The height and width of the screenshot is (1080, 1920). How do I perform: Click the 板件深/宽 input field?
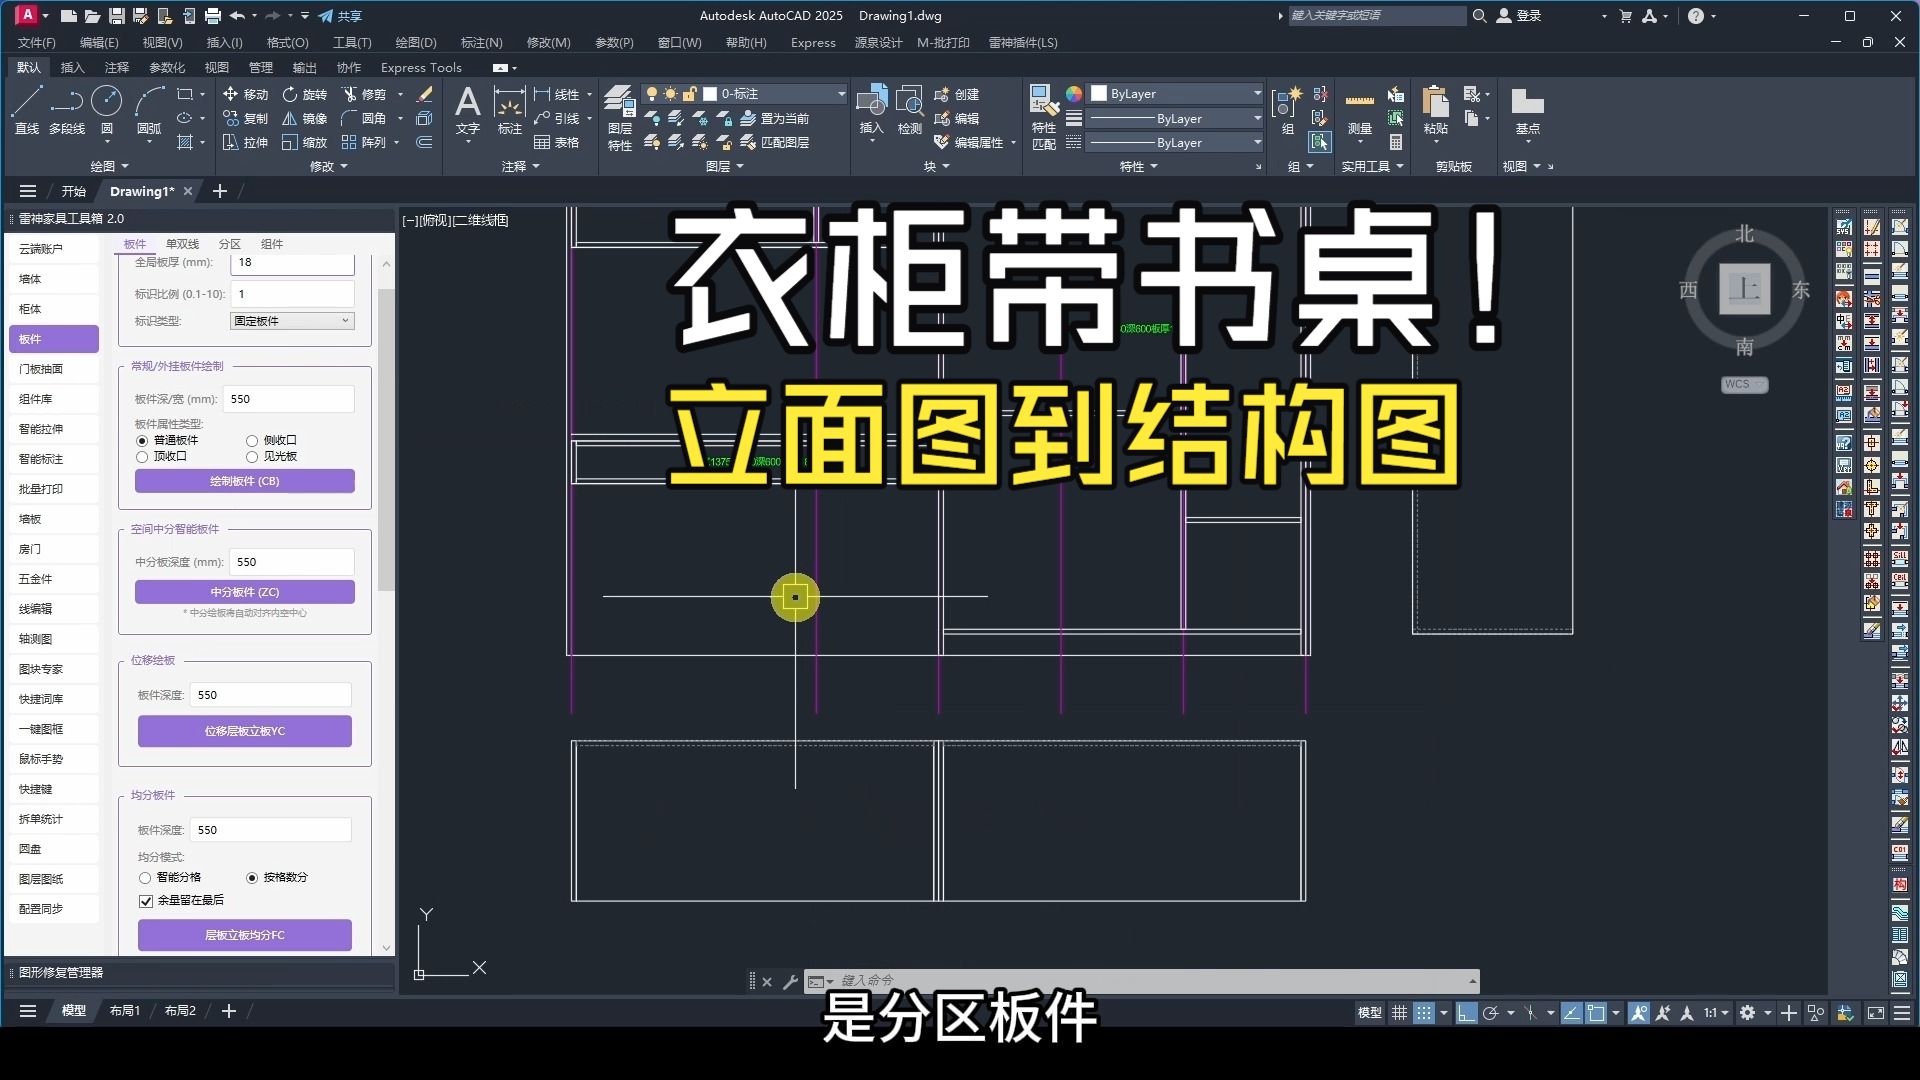[x=288, y=399]
